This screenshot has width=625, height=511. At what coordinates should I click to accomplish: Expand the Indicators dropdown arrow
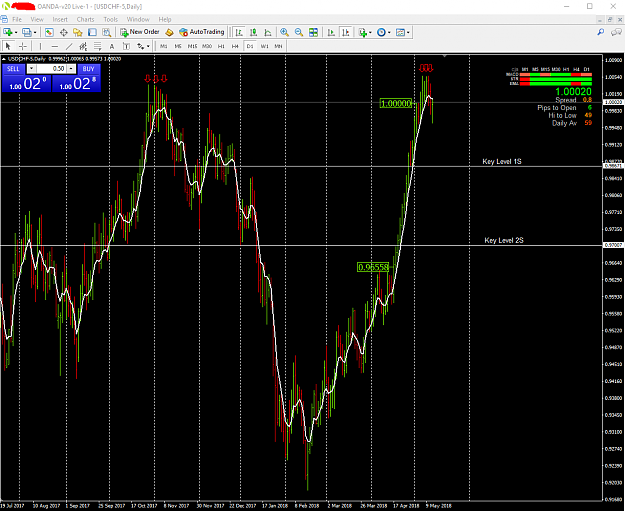pyautogui.click(x=370, y=32)
